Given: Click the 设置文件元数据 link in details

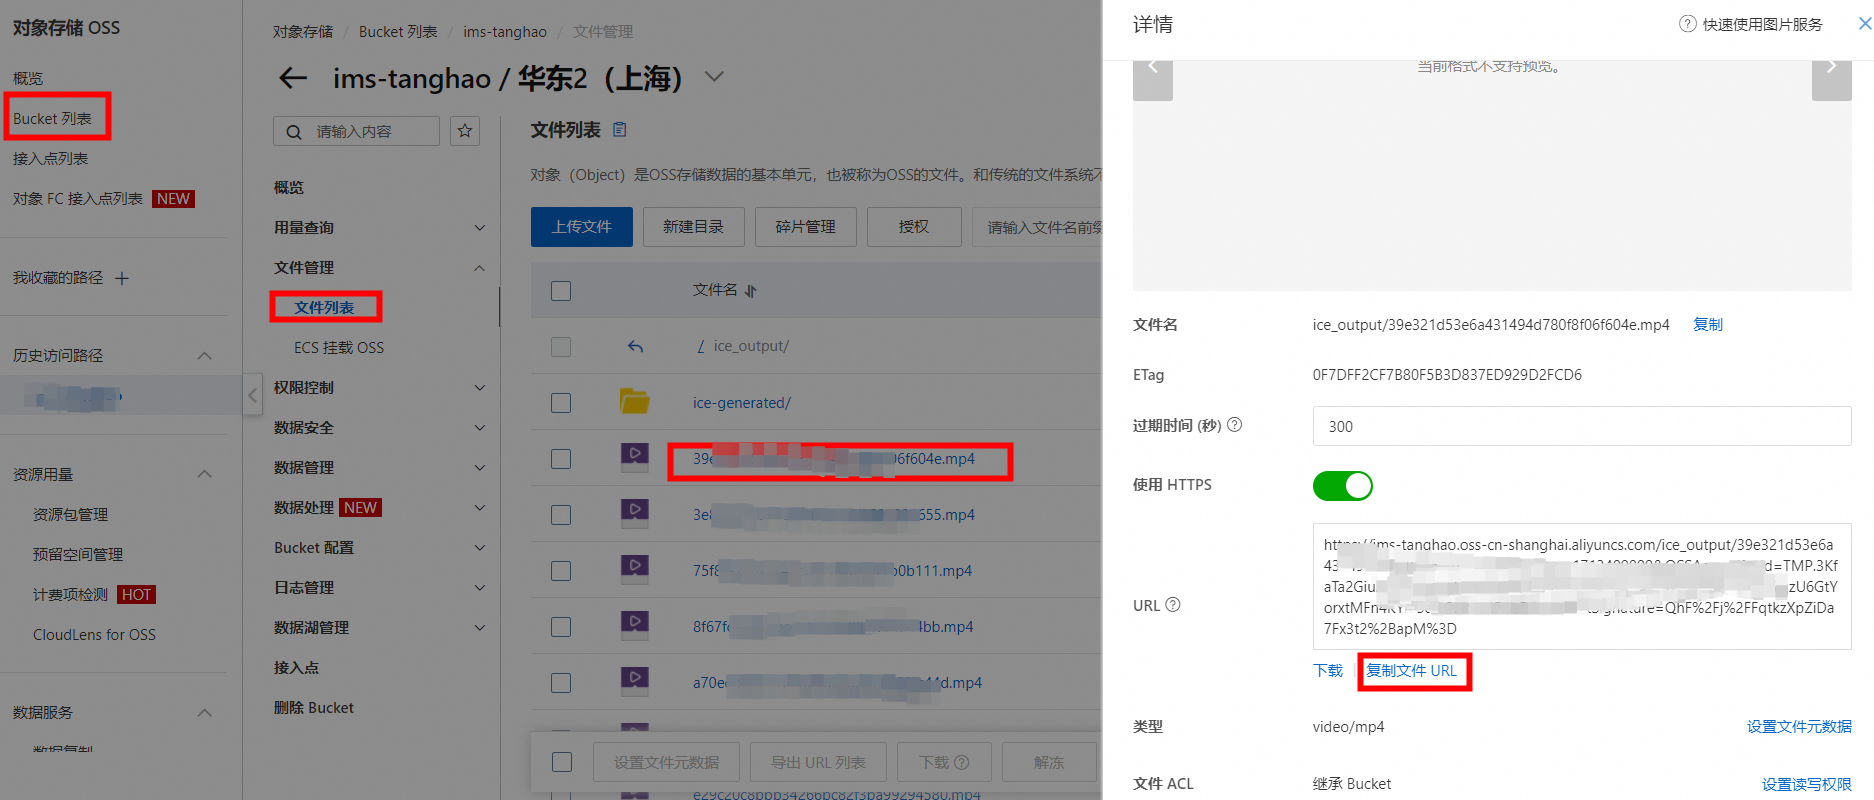Looking at the screenshot, I should click(1799, 727).
